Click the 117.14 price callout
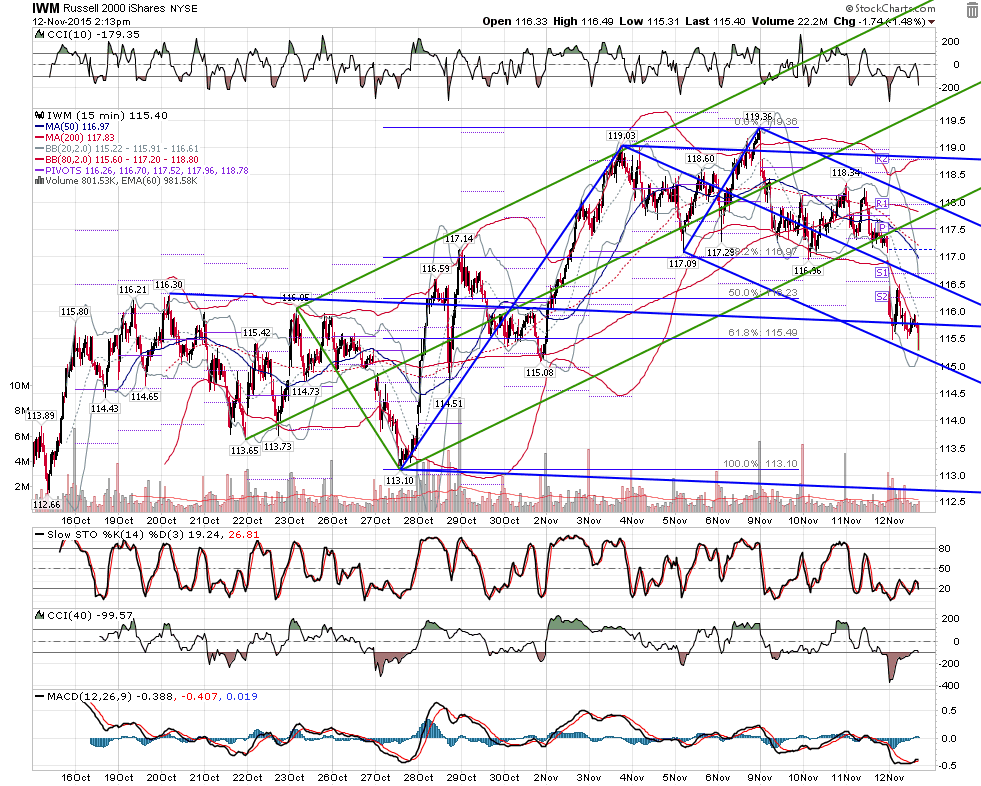This screenshot has height=786, width=981. (459, 238)
